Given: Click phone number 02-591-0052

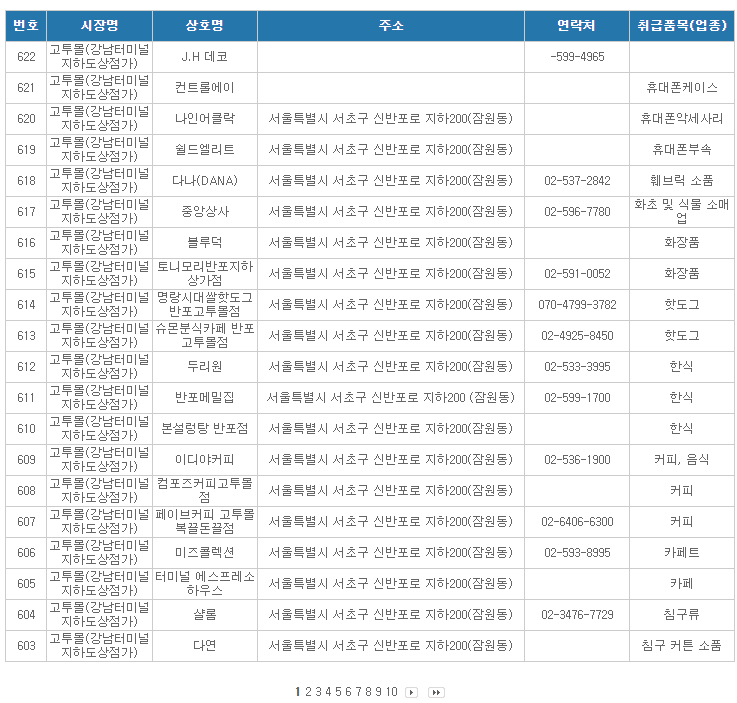Looking at the screenshot, I should 577,274.
